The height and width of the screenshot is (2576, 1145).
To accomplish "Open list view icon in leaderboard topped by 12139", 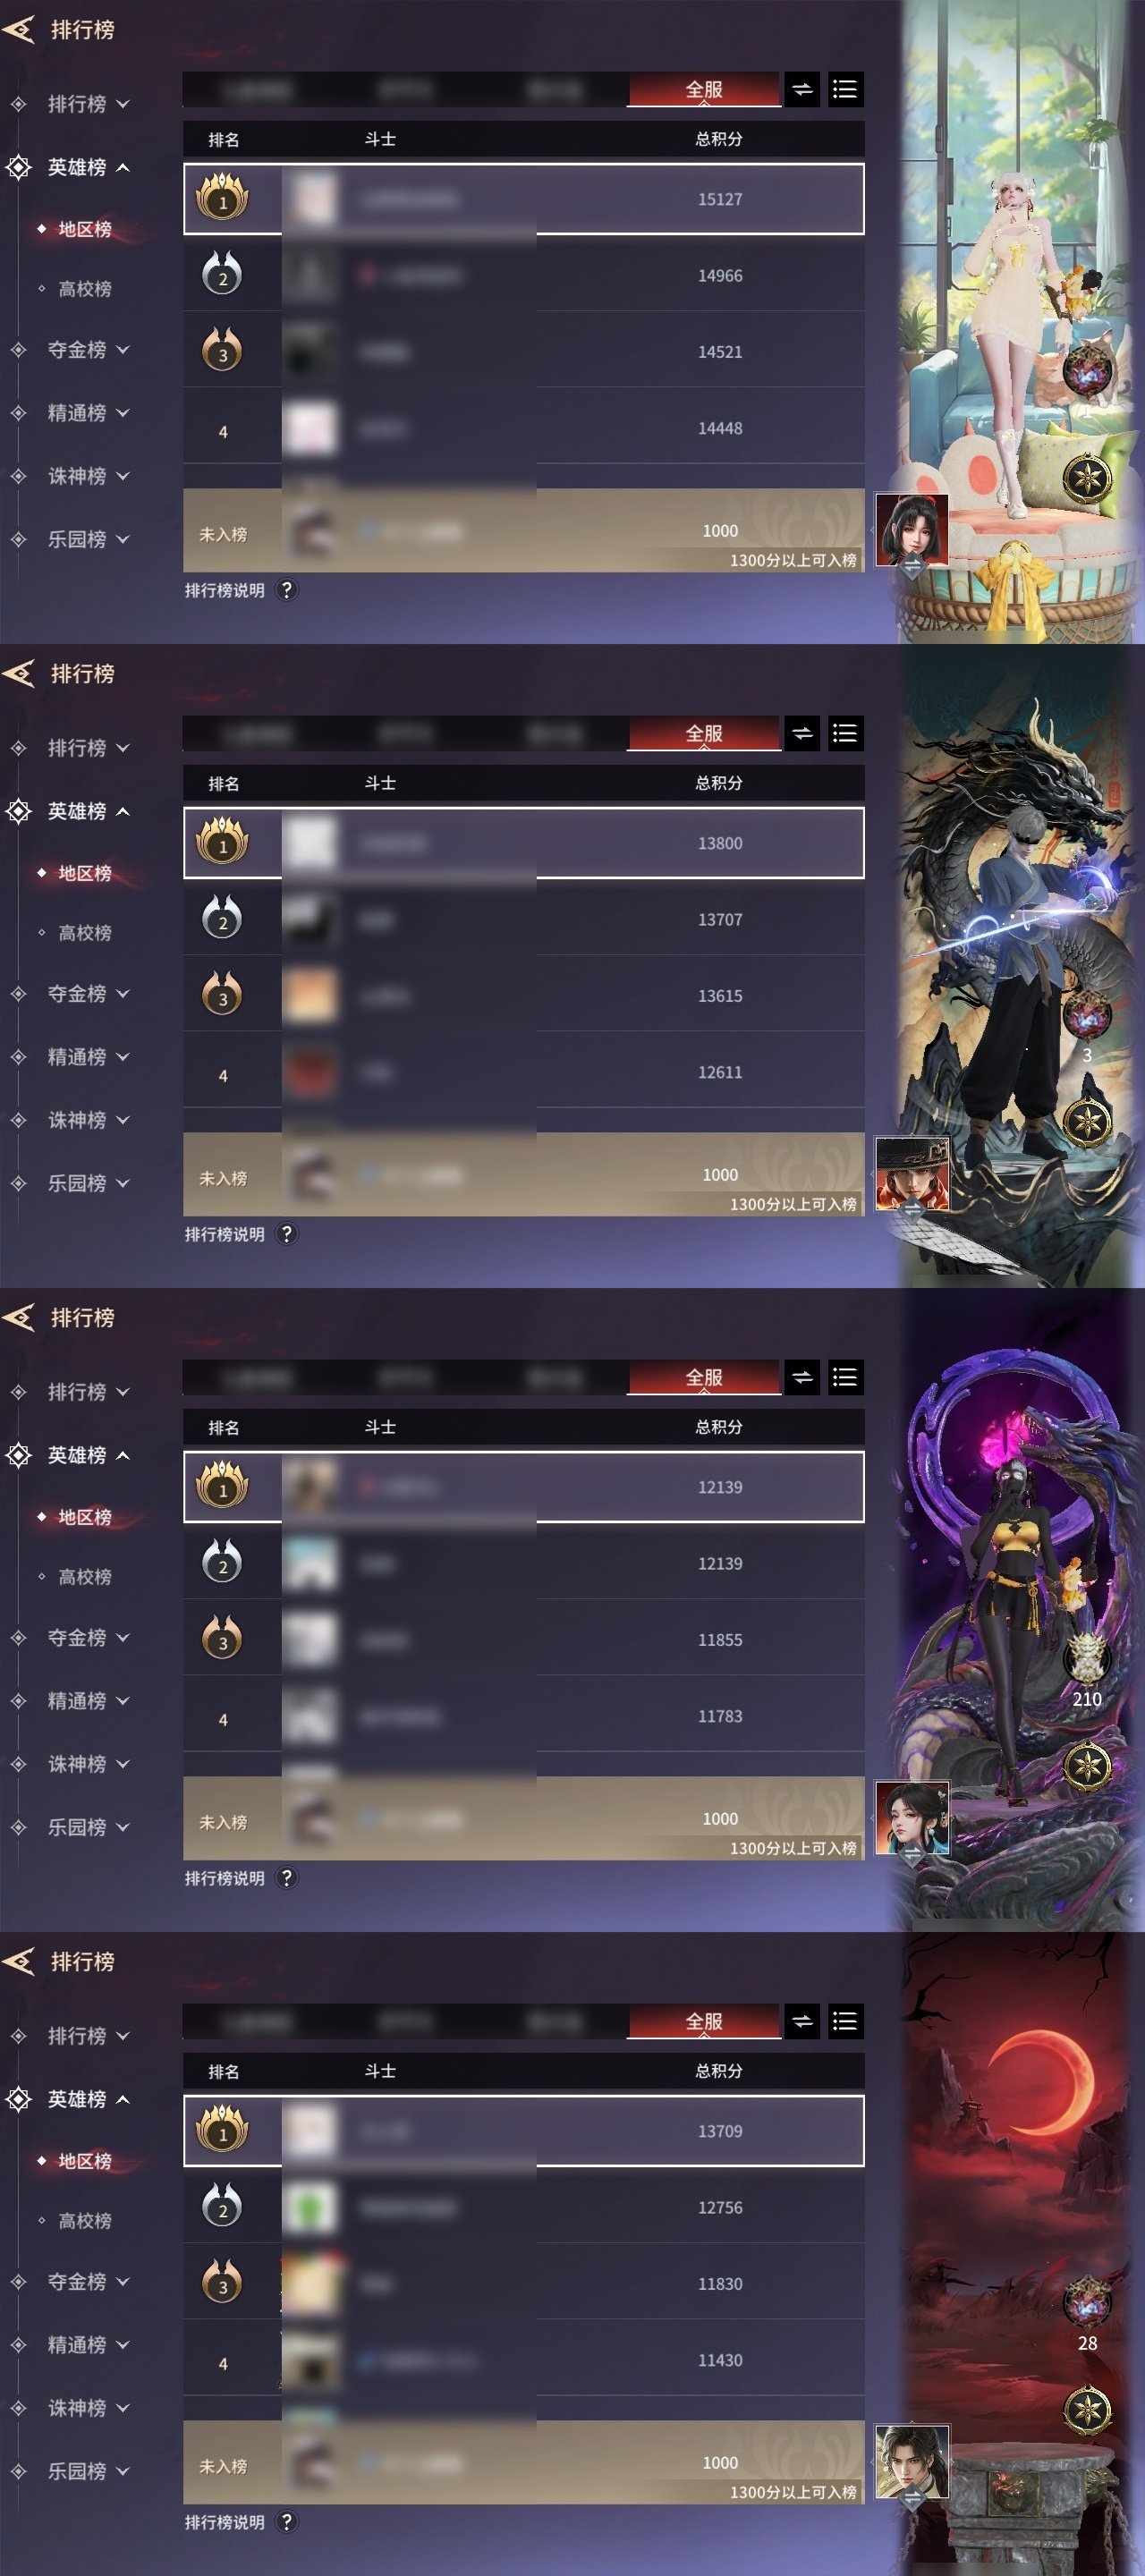I will [845, 1378].
